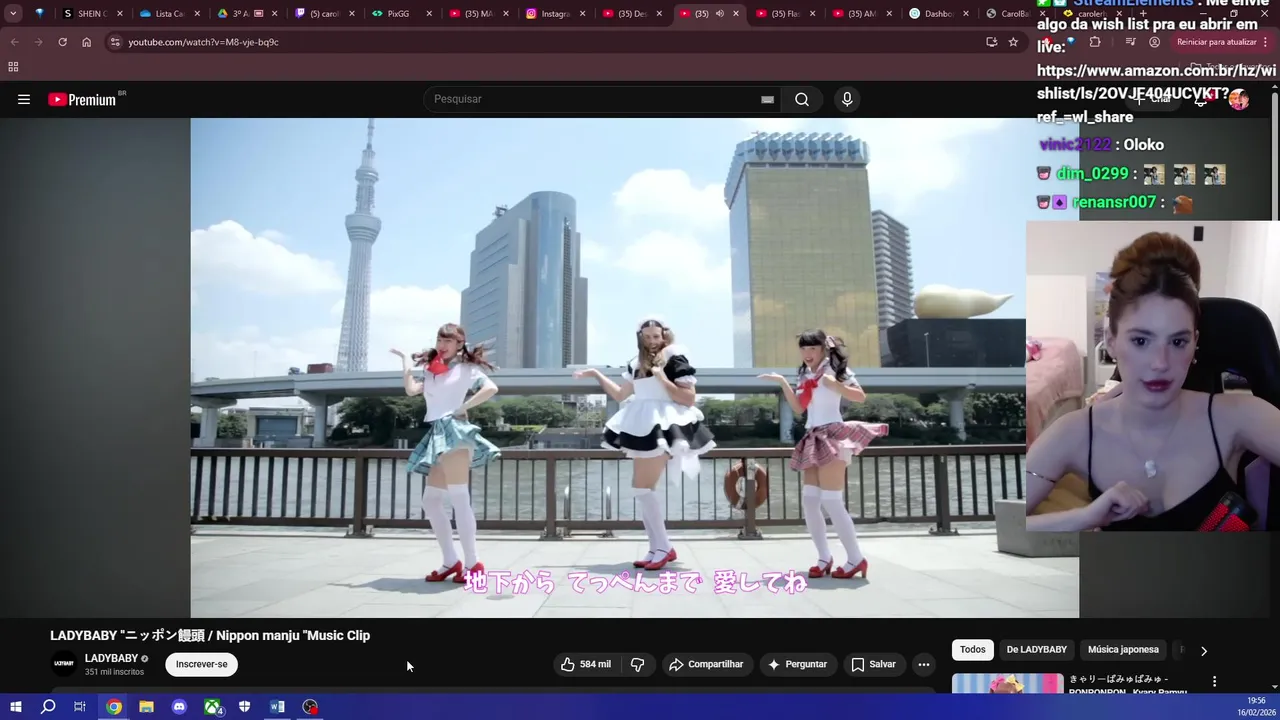Open Discord from the taskbar
Image resolution: width=1280 pixels, height=720 pixels.
(179, 707)
